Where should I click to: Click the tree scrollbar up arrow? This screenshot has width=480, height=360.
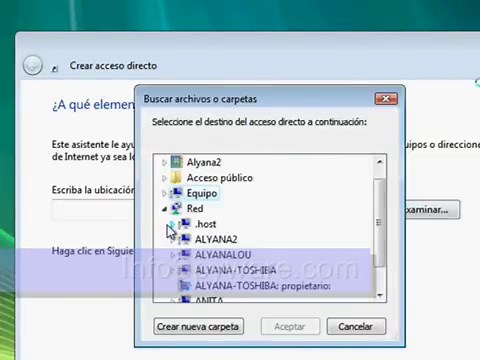click(x=380, y=162)
